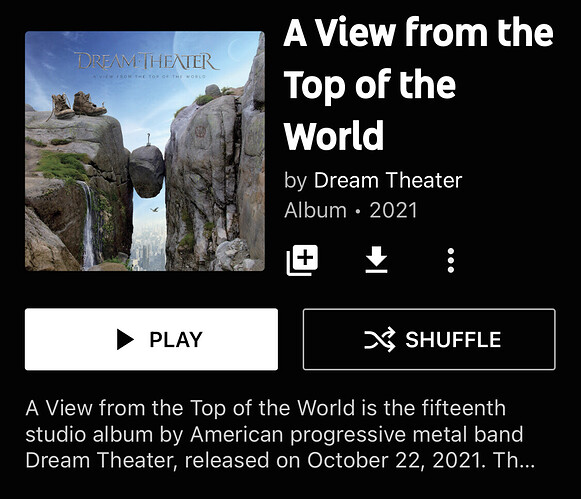
Task: Click the 'Album' type label
Action: tap(315, 210)
